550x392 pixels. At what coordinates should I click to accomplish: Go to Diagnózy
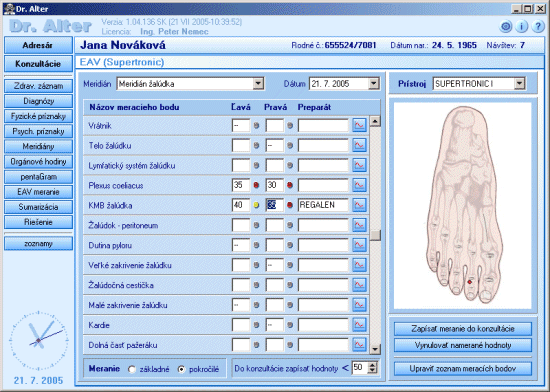point(38,101)
